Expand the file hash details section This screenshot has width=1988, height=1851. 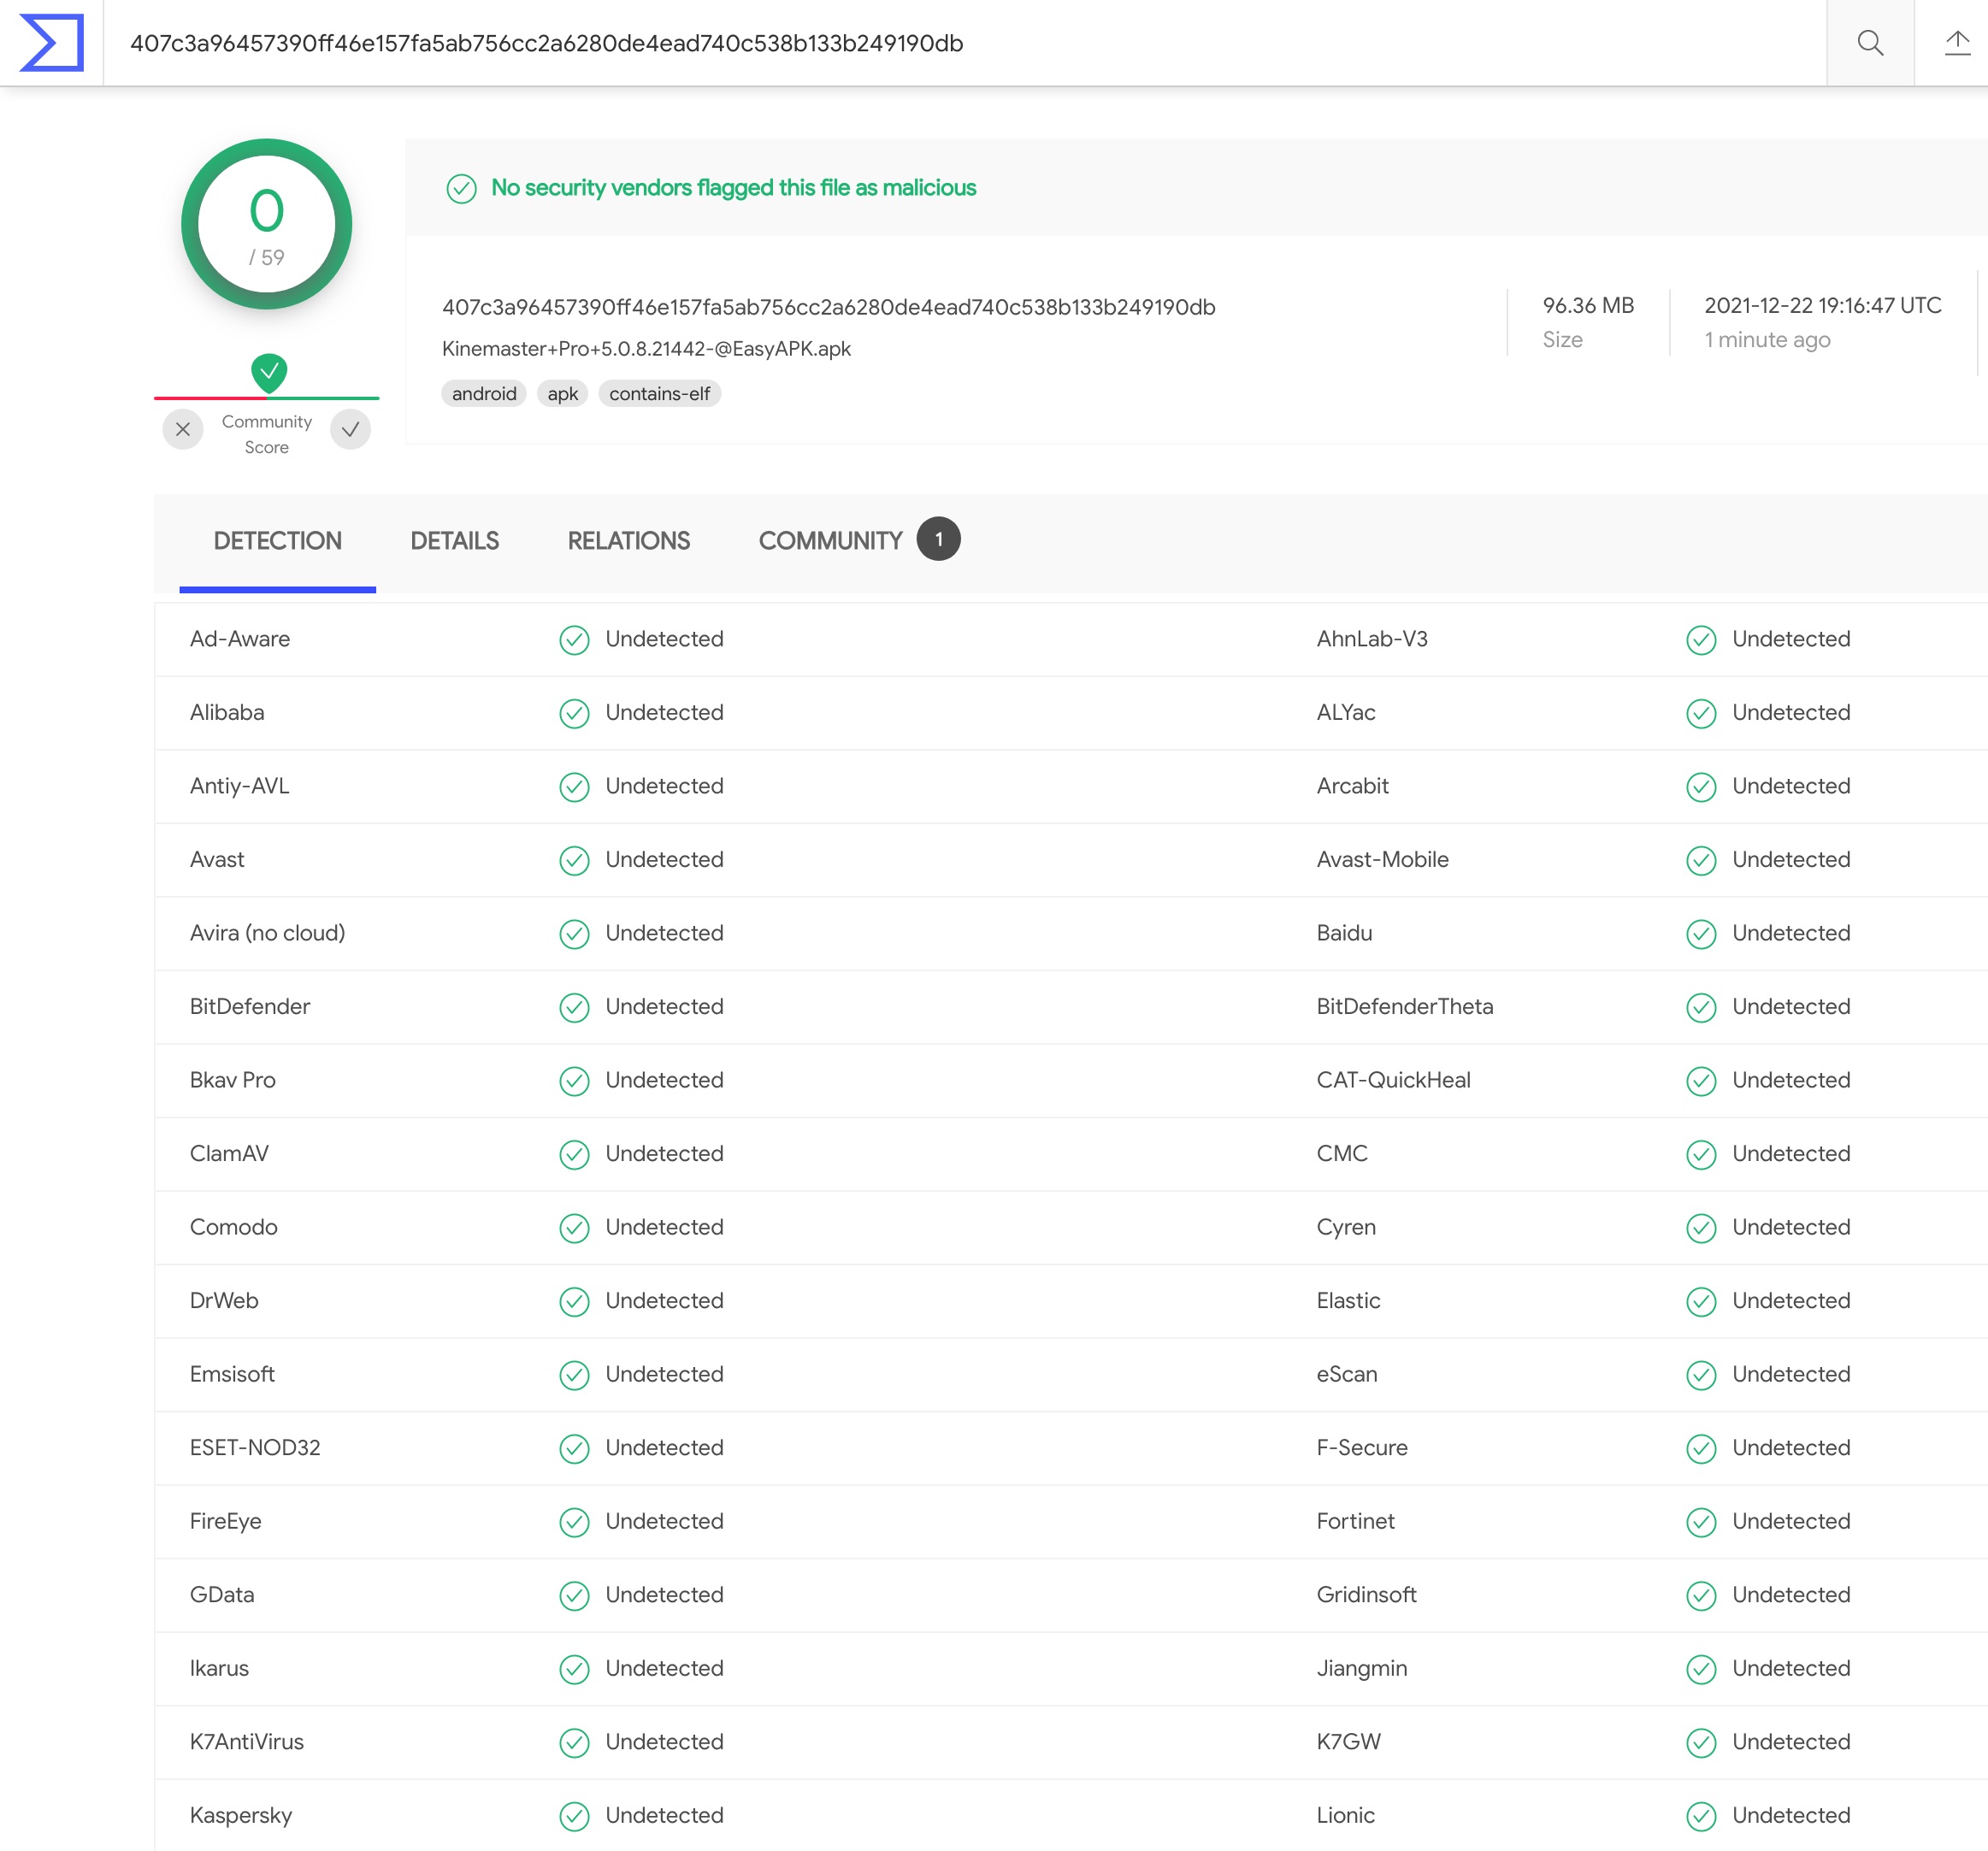click(x=828, y=308)
